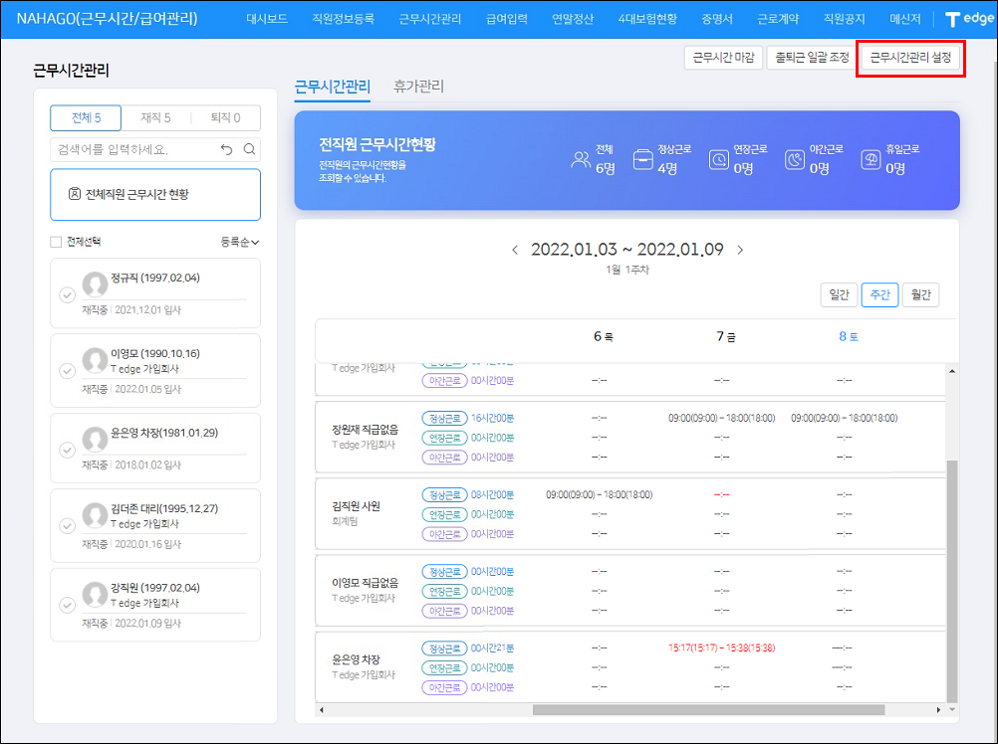Filter employees by 재직 5 tab
Viewport: 998px width, 744px height.
[156, 118]
